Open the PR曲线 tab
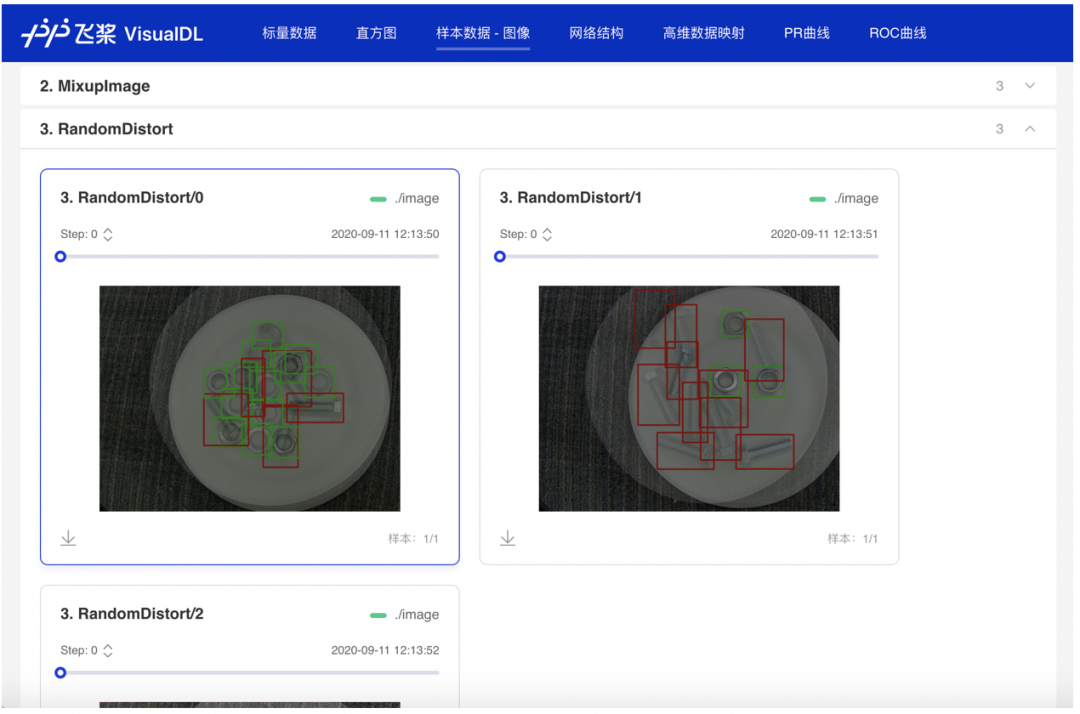 tap(807, 33)
